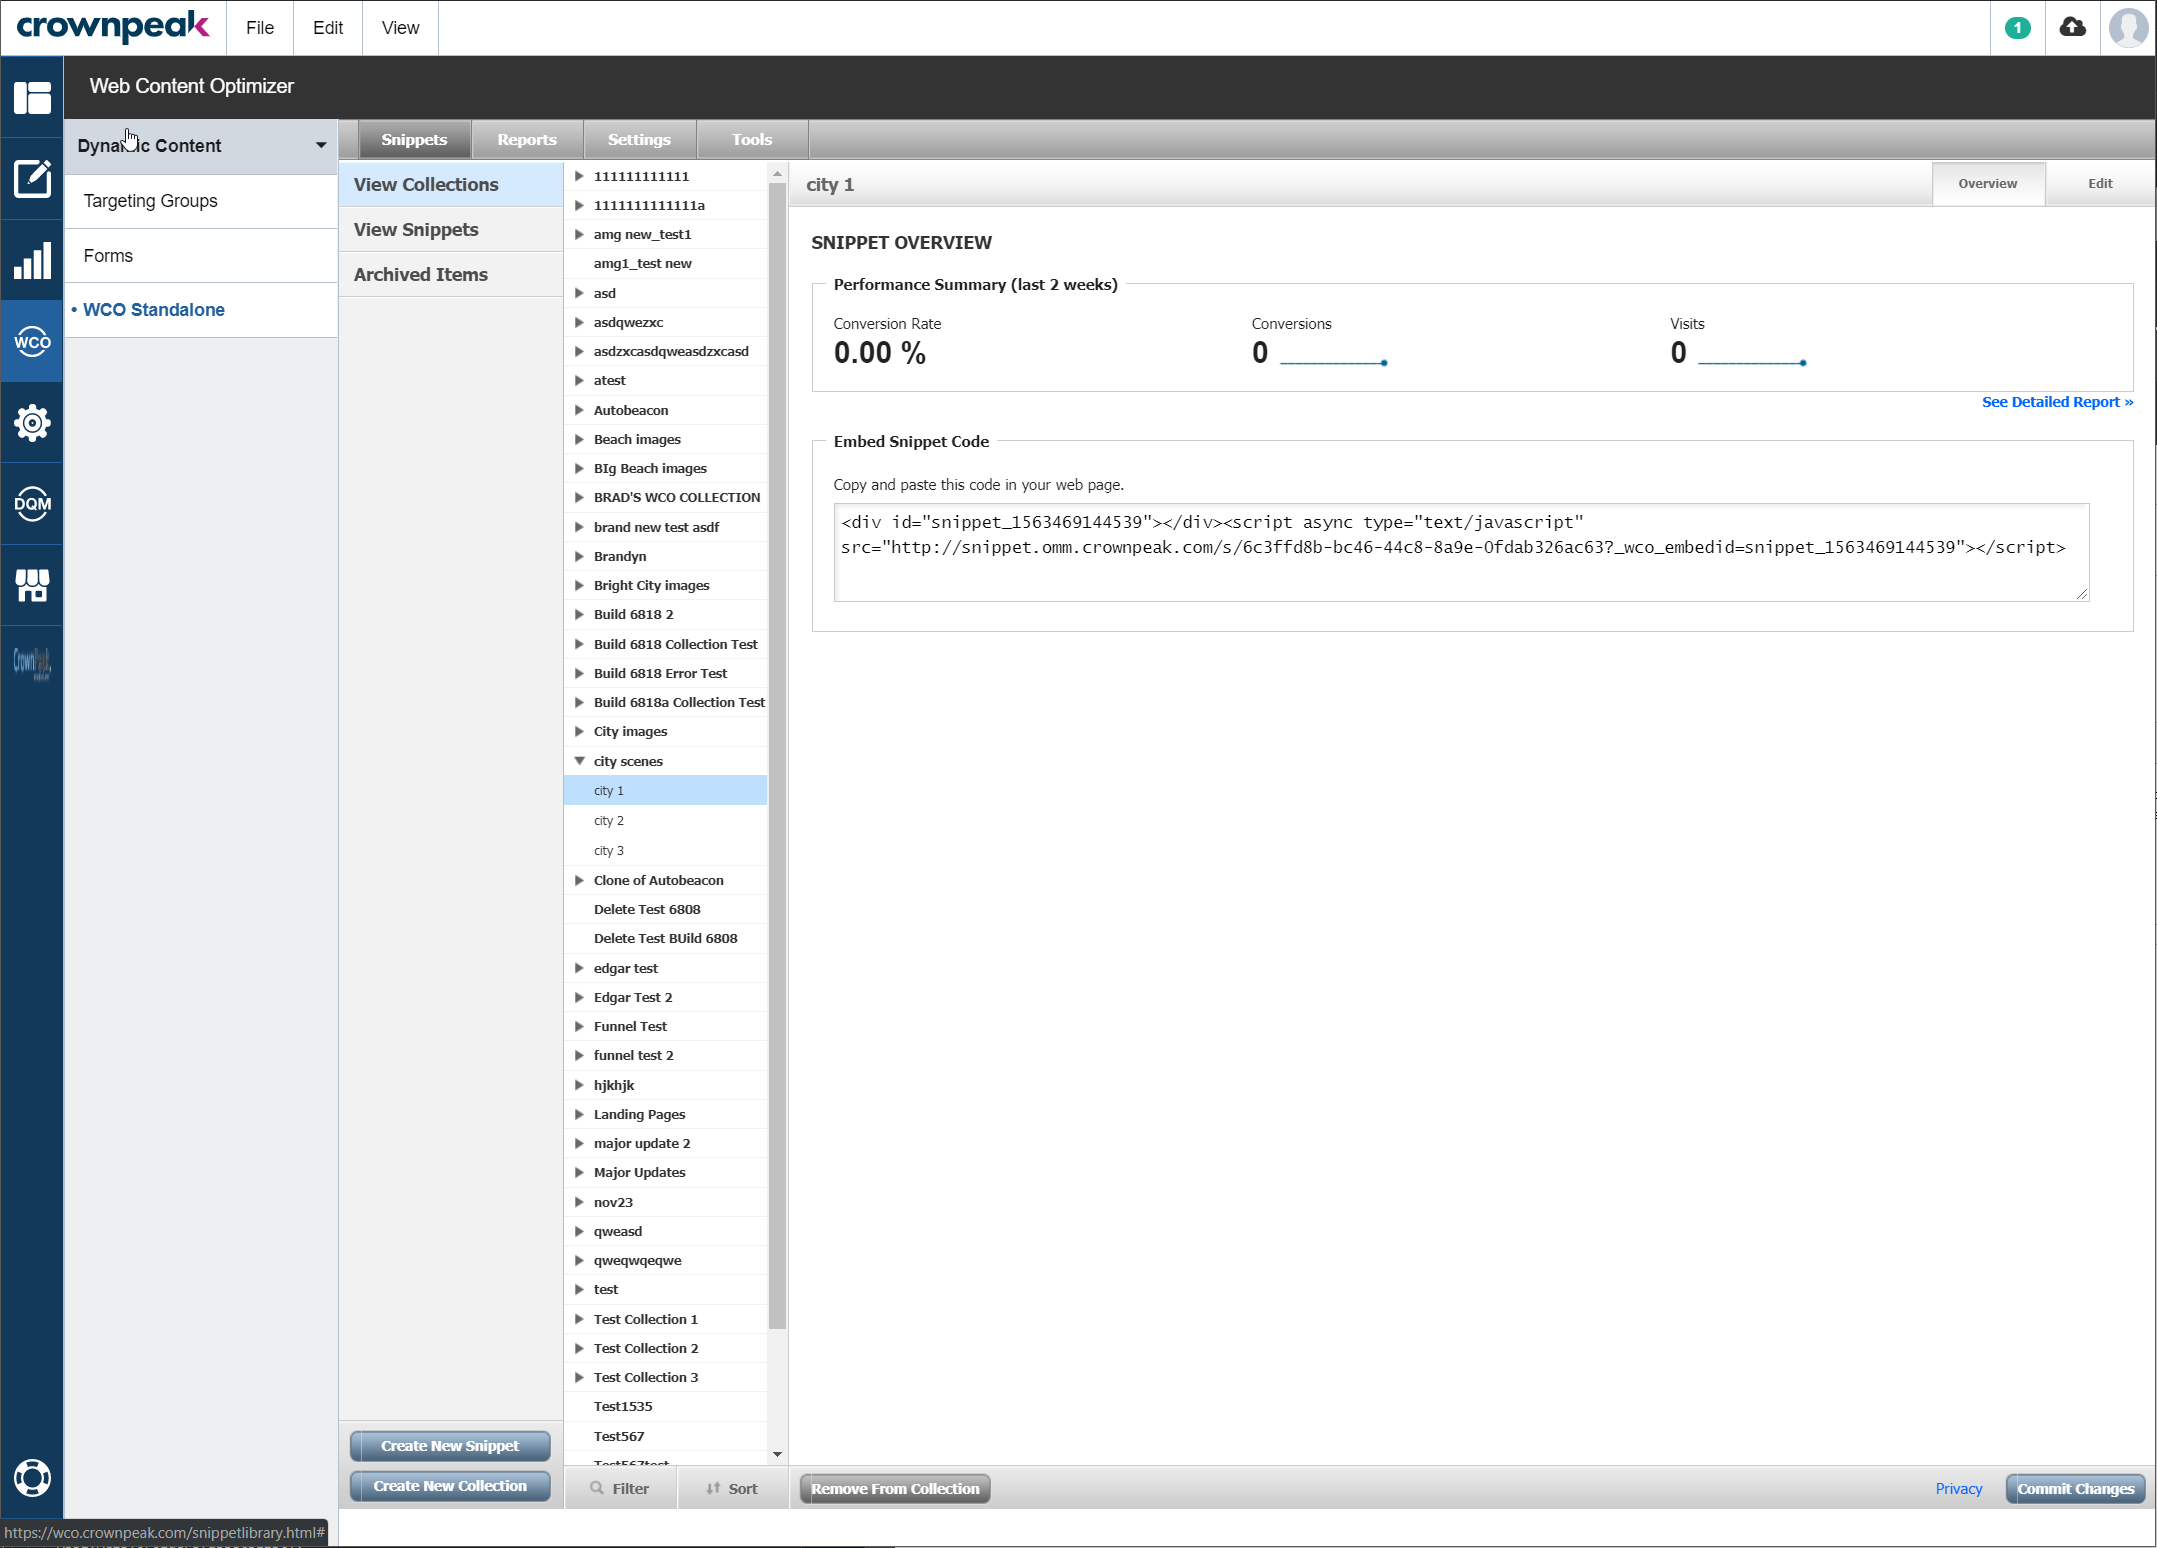Screen dimensions: 2157x1548
Task: Select the Content editing icon in the sidebar
Action: coord(32,180)
